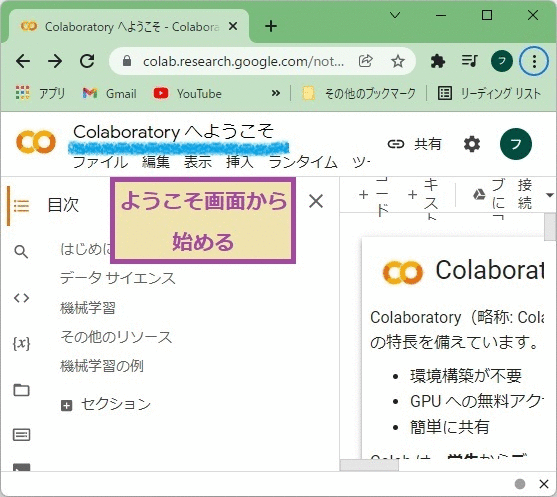Select the Colaboratory へようこそ tab
The height and width of the screenshot is (497, 557).
click(130, 27)
